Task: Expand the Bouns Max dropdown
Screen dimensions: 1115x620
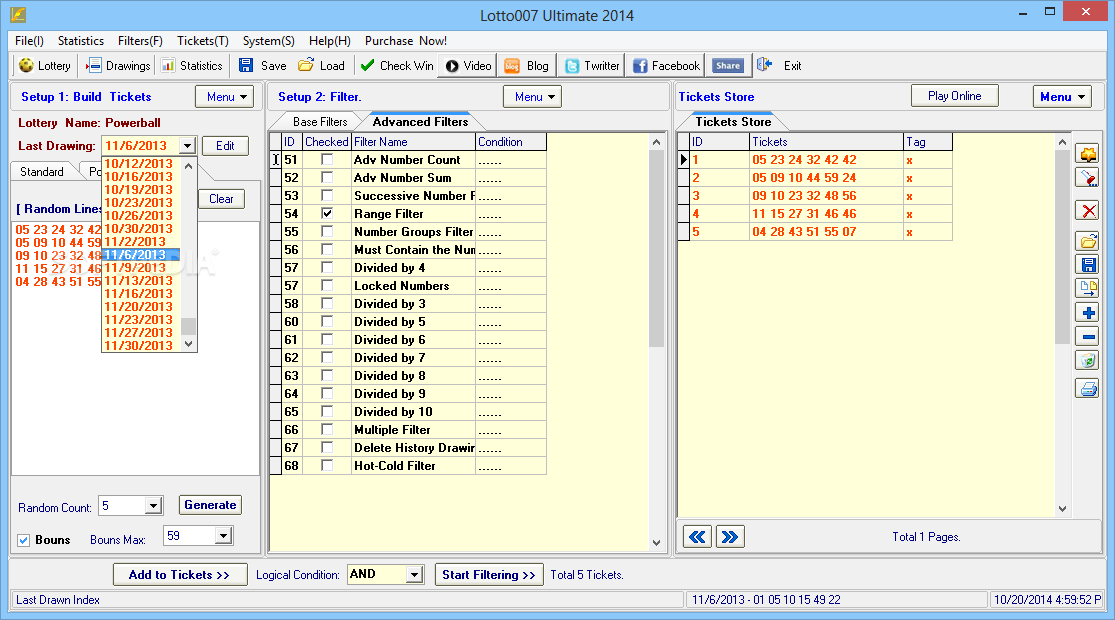Action: [223, 536]
